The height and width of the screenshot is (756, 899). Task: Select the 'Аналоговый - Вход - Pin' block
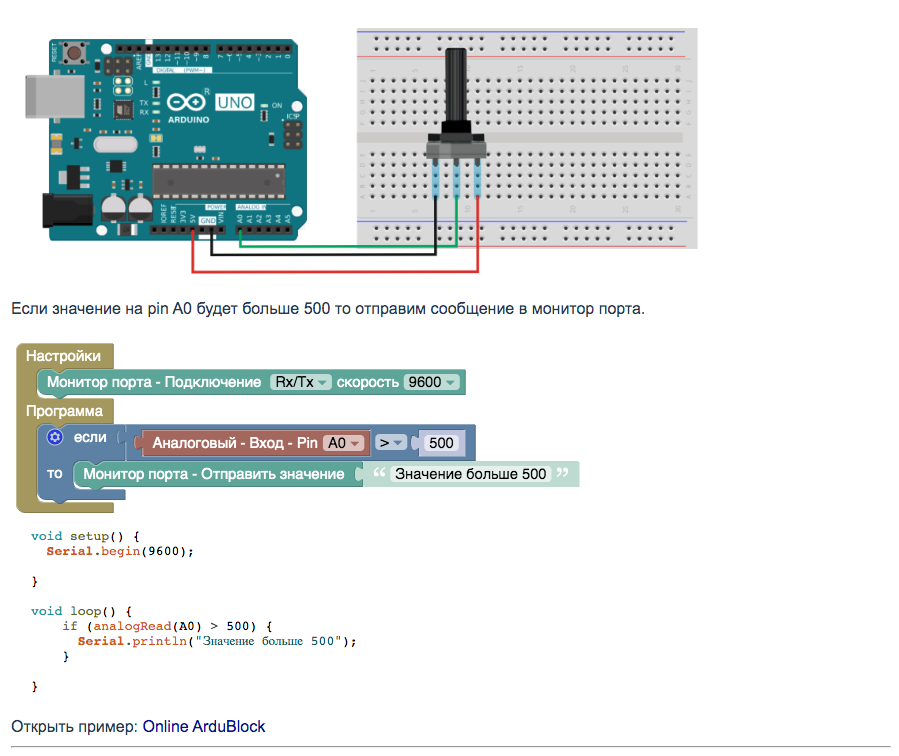(234, 443)
